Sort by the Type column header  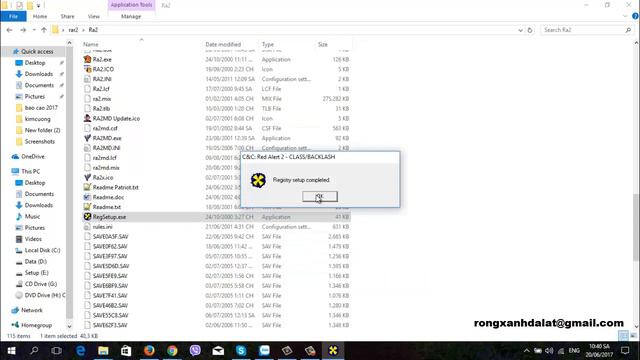tap(268, 44)
